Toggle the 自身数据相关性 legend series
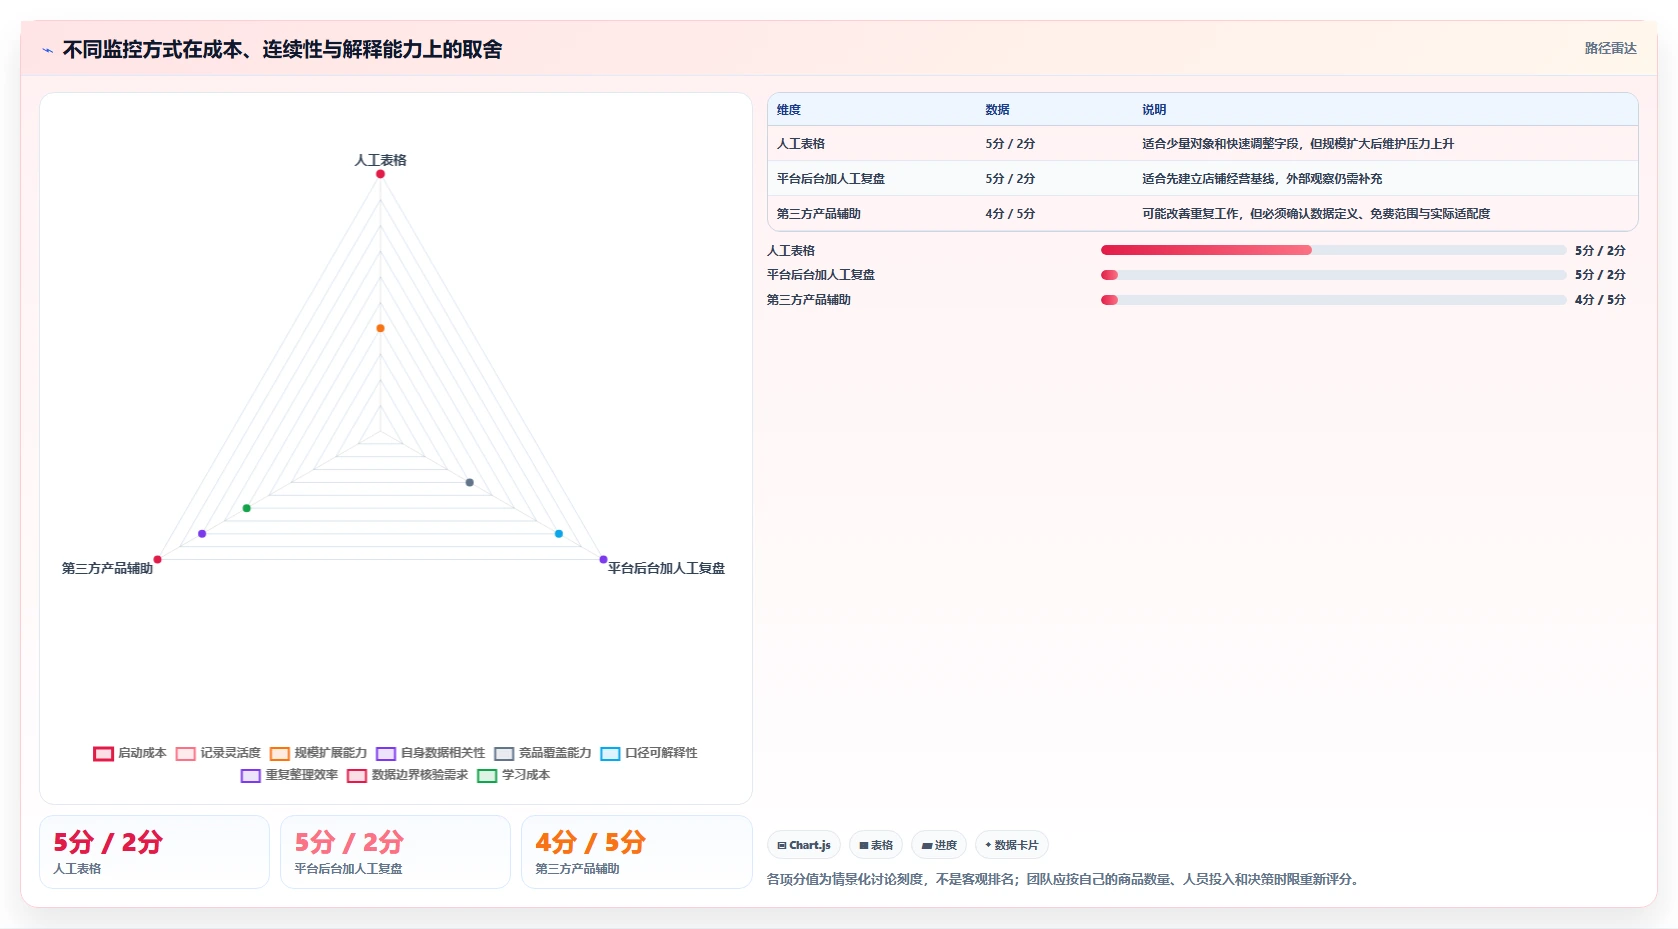1678x929 pixels. click(x=430, y=753)
